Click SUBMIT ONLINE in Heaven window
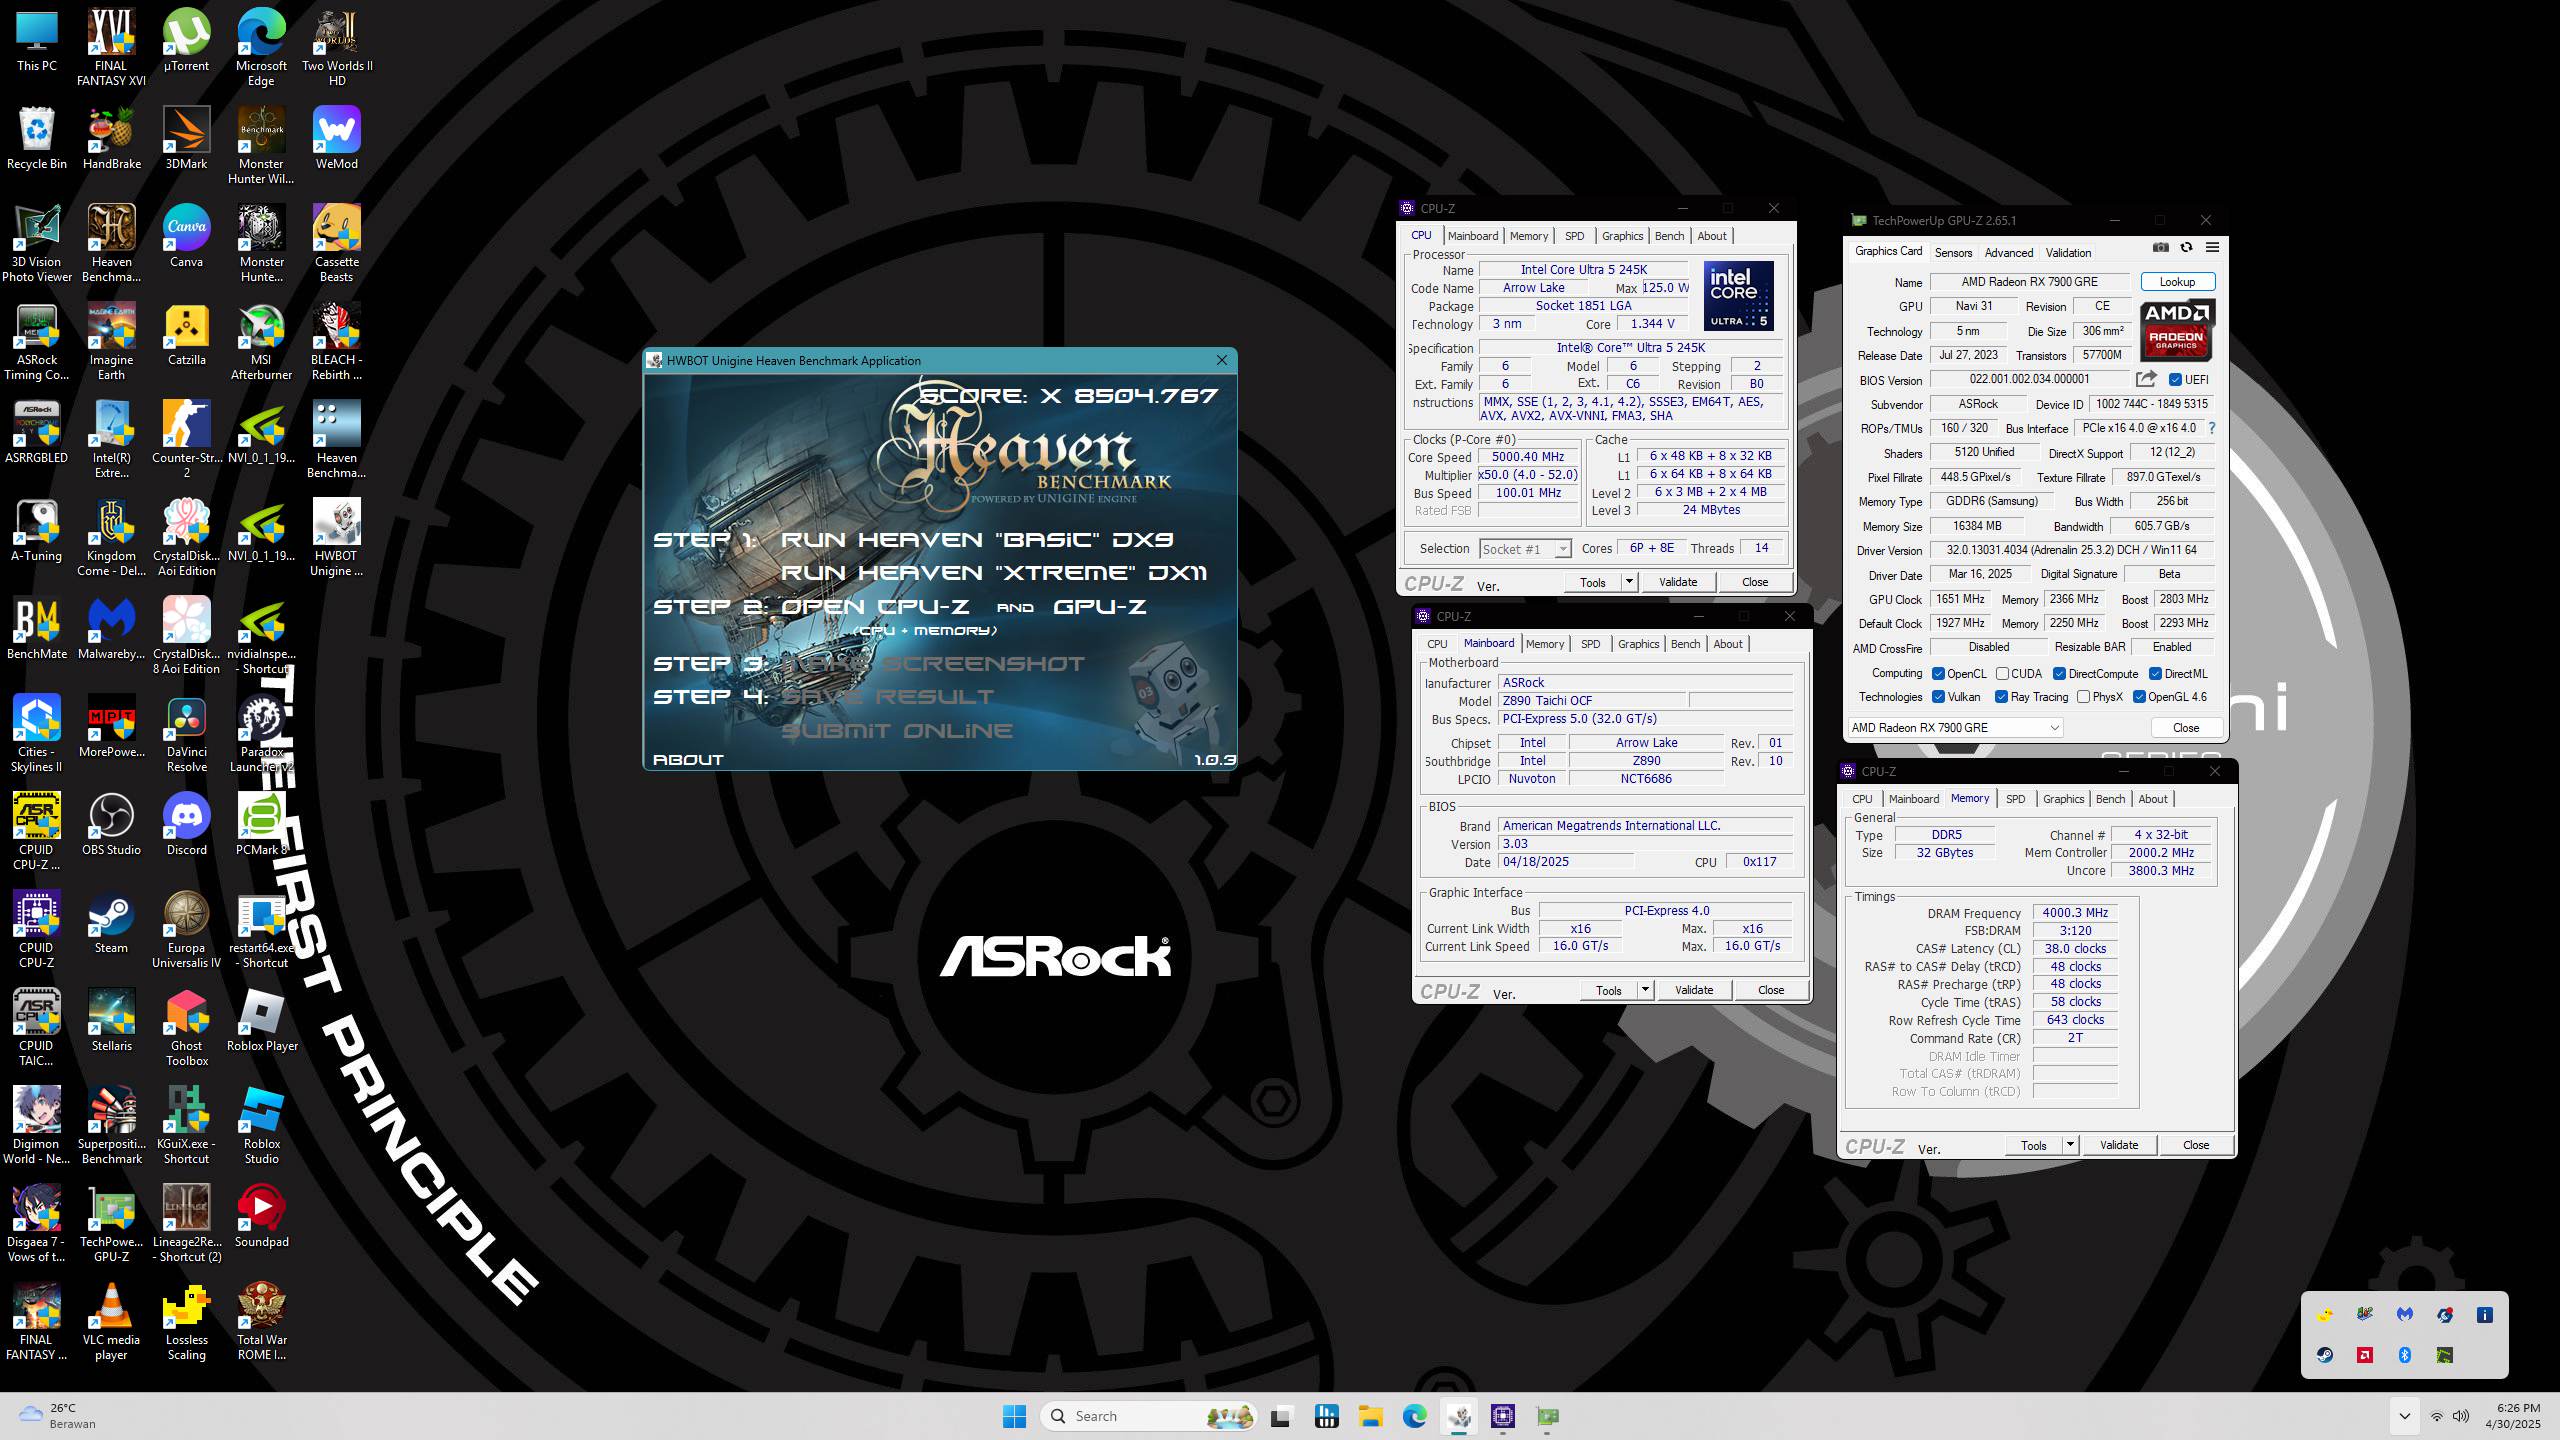 tap(896, 731)
